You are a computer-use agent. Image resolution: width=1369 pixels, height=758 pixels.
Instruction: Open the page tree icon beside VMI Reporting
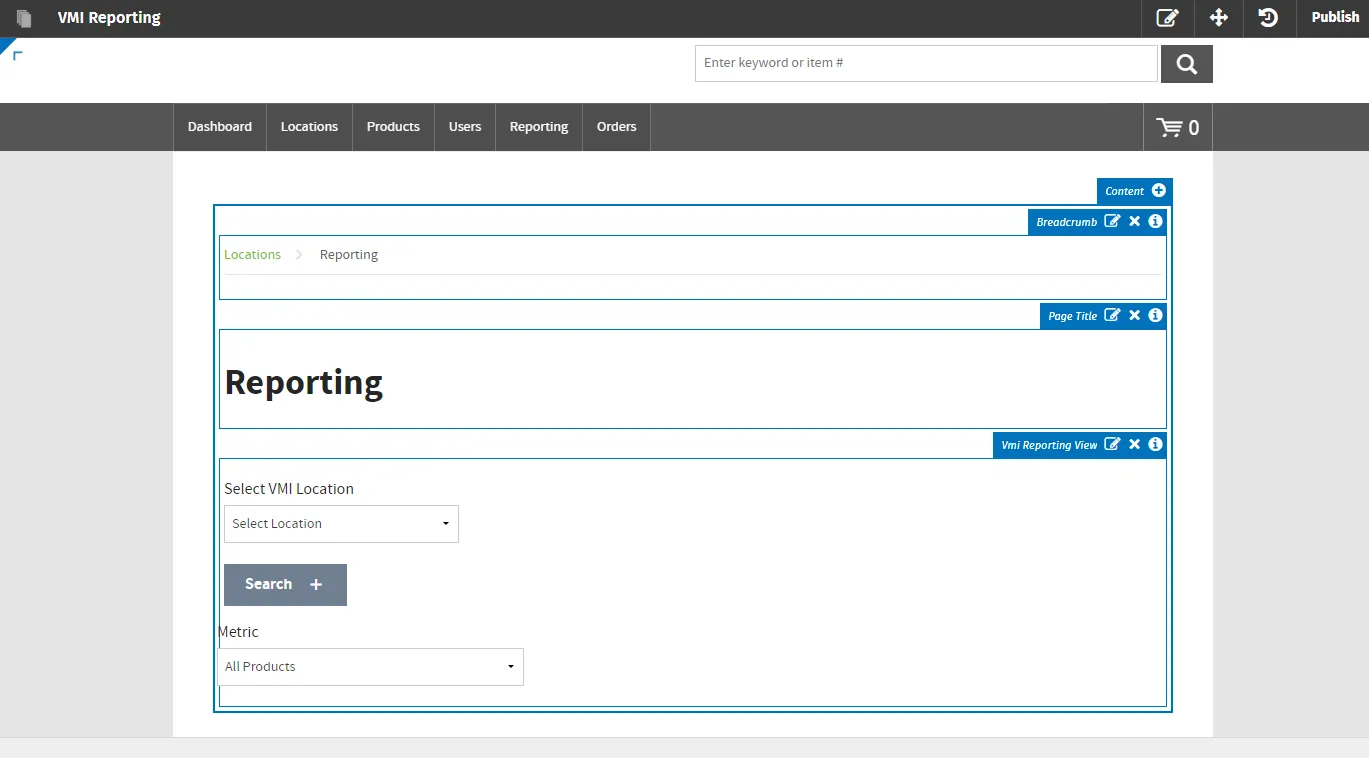24,18
